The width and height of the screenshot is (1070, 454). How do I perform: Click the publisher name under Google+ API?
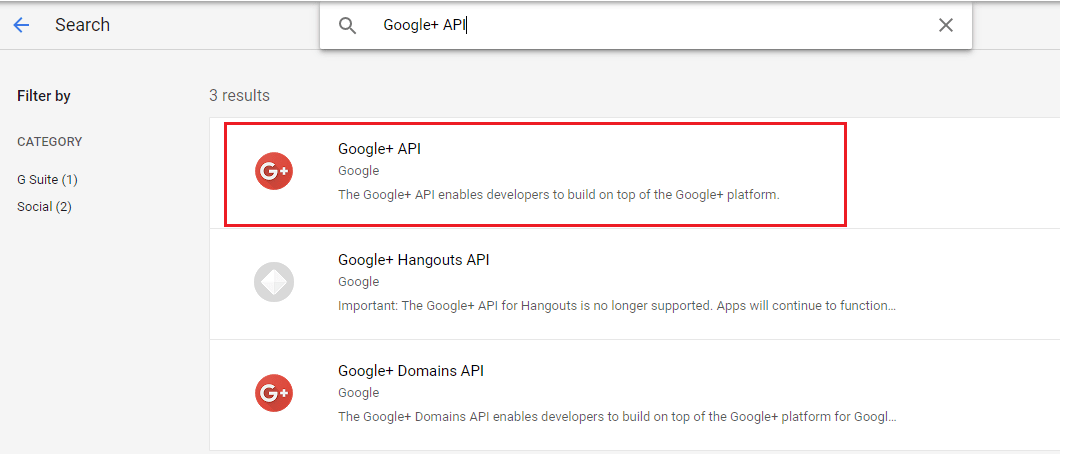[x=358, y=171]
